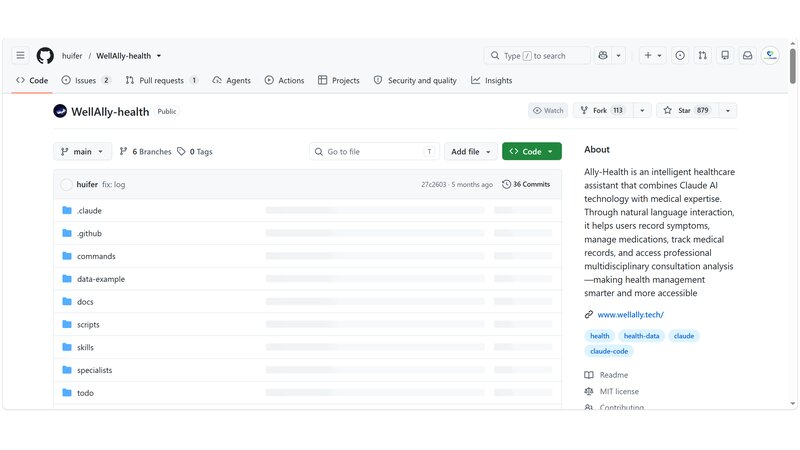
Task: Click the claude-code topic tag
Action: 609,351
